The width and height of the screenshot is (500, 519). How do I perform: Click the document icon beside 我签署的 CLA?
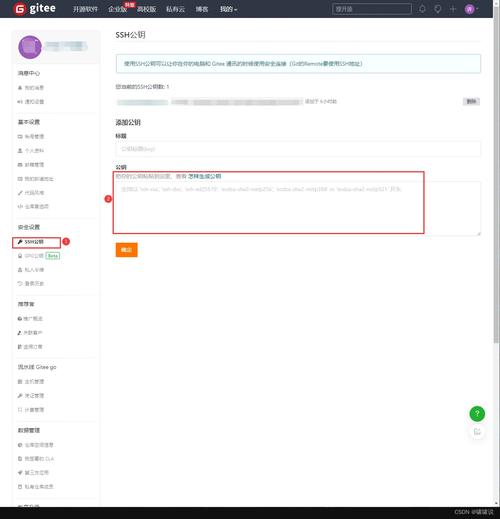(20, 459)
